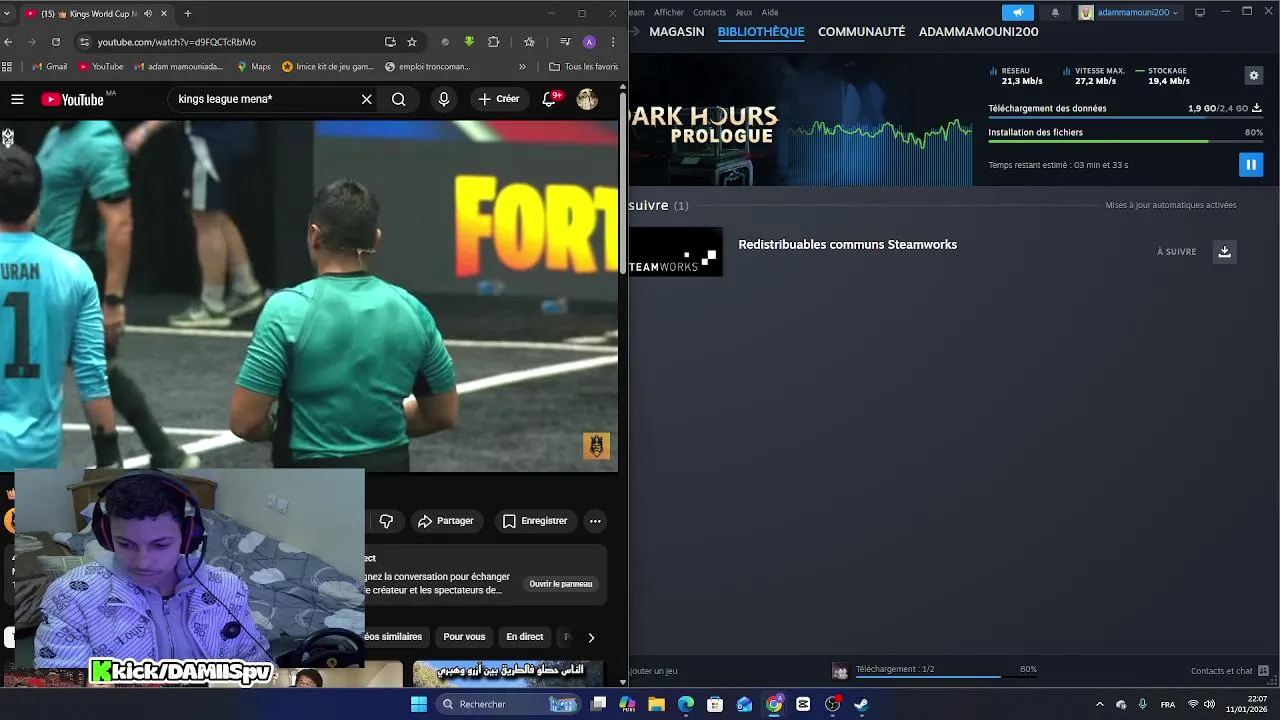Screen dimensions: 1280x720
Task: Clear the YouTube search text
Action: click(367, 99)
